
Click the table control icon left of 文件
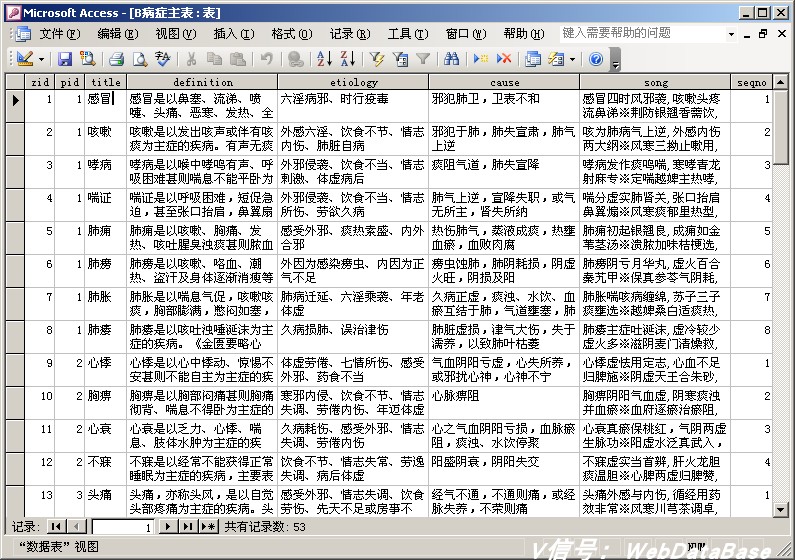coord(23,33)
